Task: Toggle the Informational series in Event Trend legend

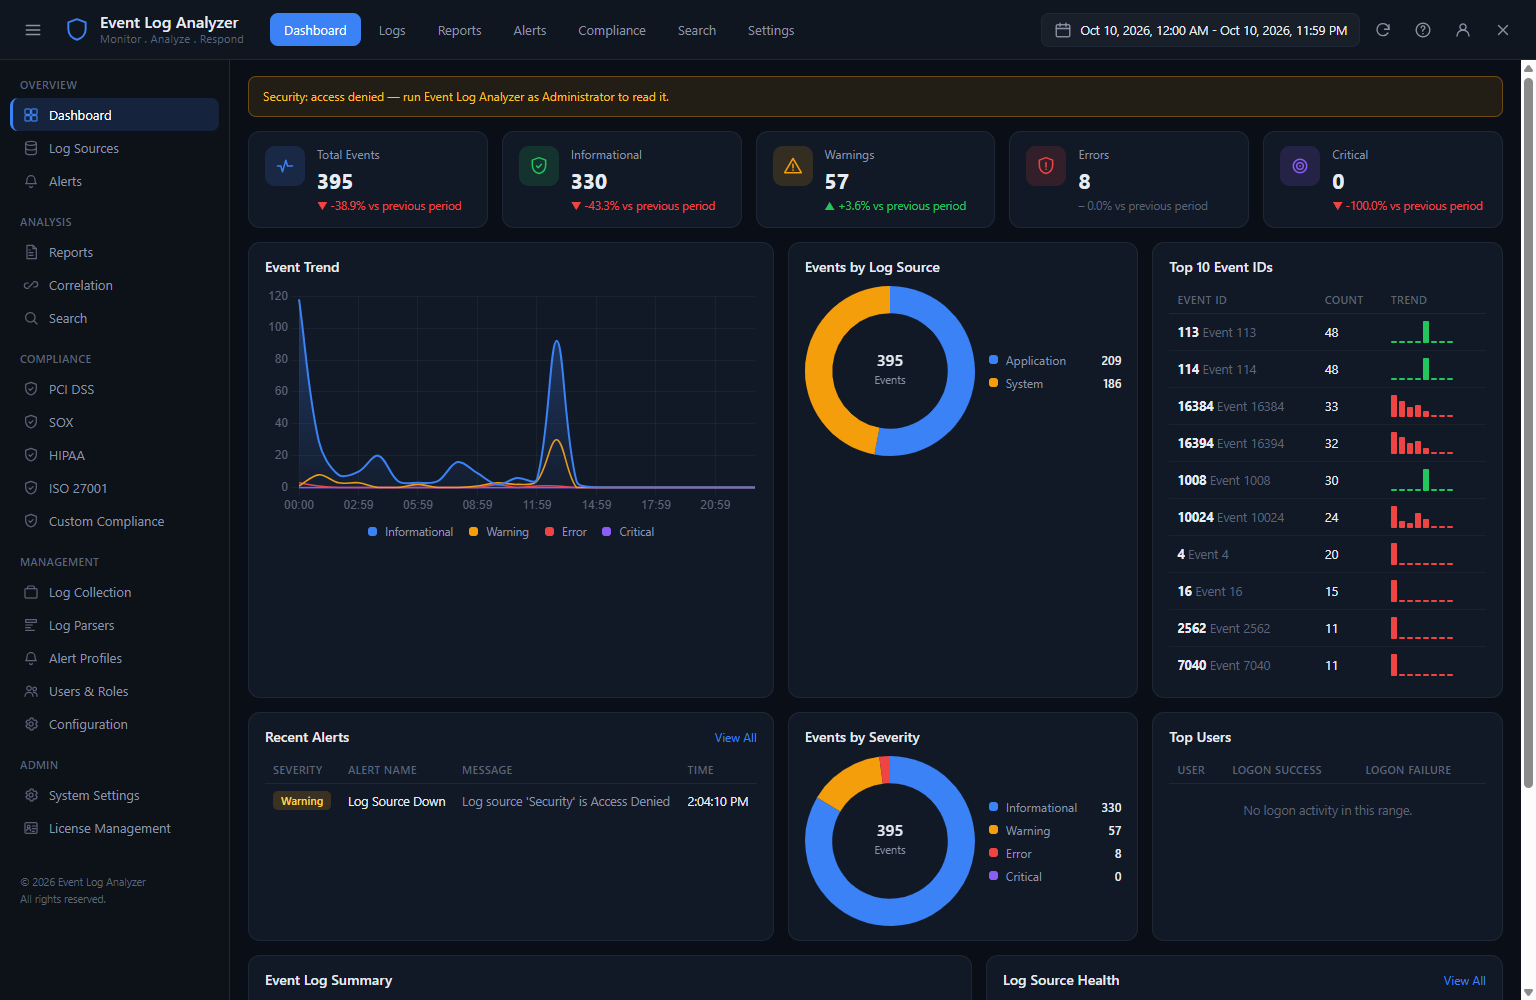Action: (410, 532)
